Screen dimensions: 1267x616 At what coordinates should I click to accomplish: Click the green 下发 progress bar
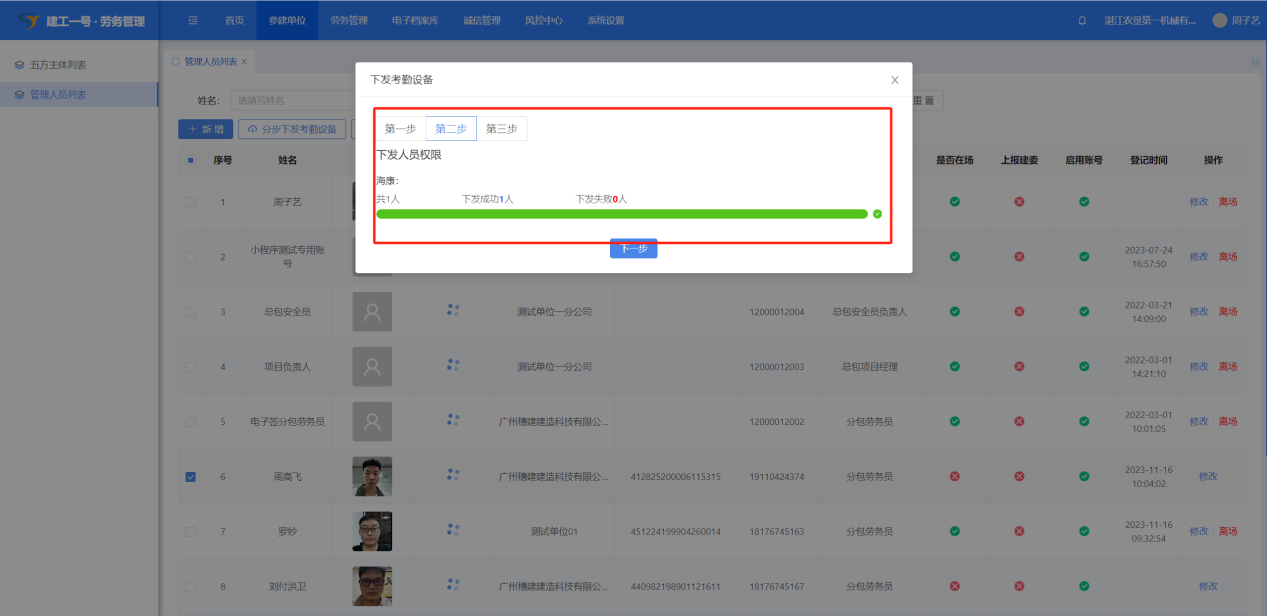pos(620,214)
